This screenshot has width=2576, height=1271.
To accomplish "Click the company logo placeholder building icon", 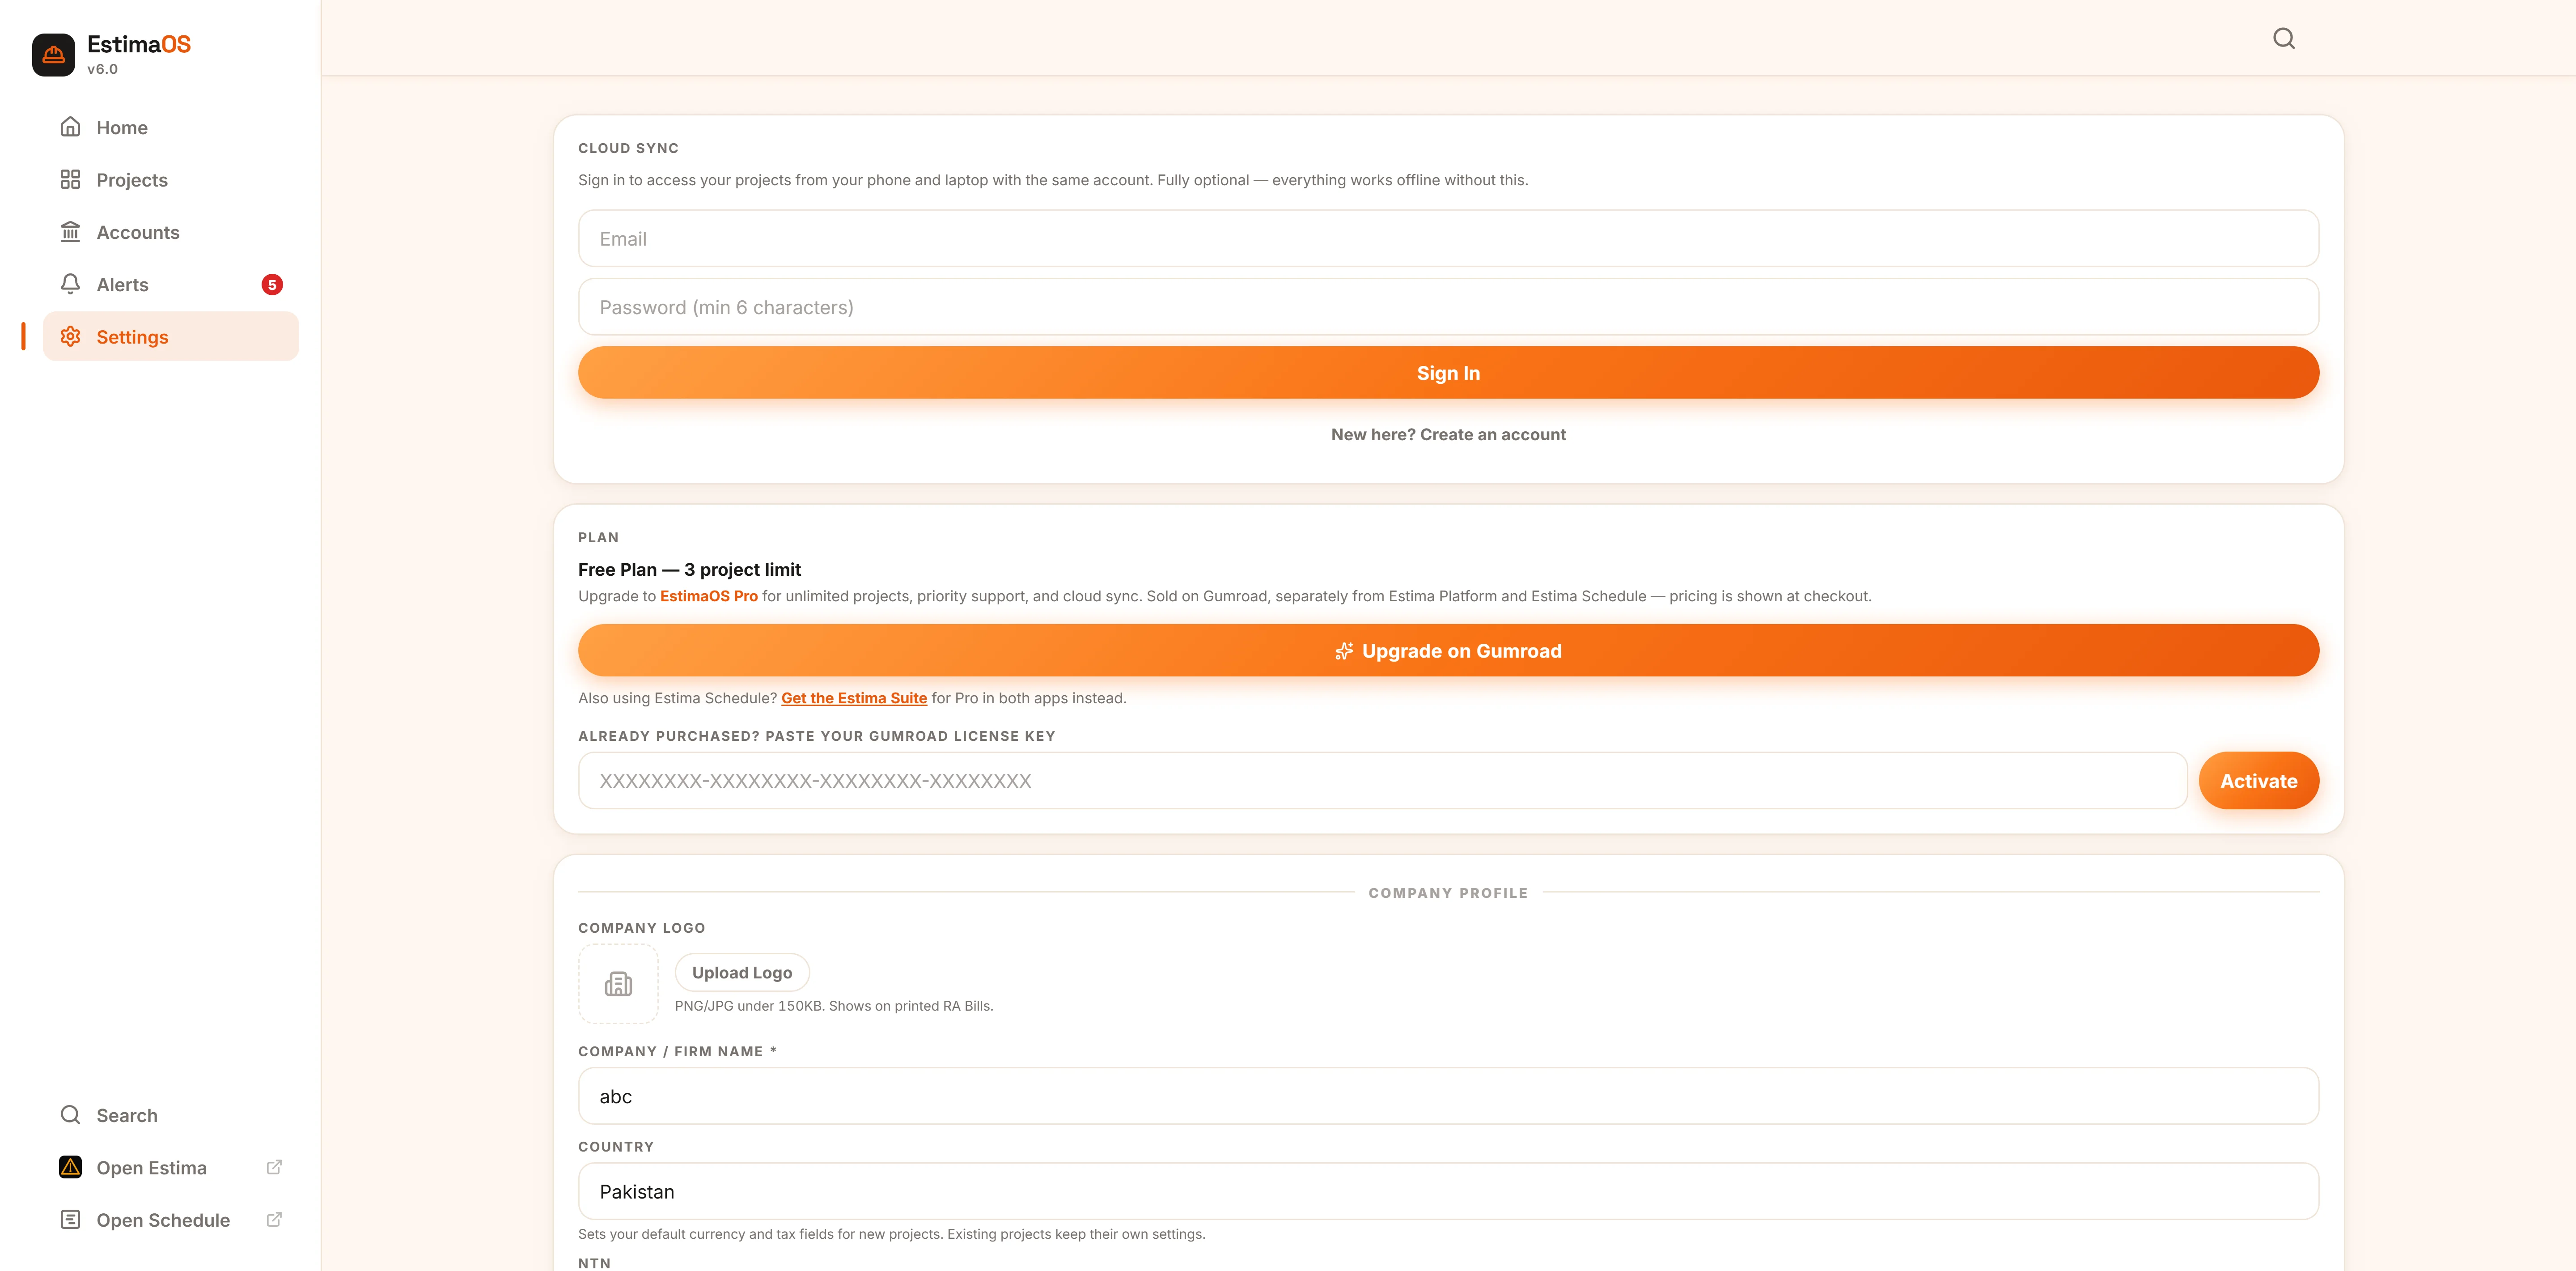I will coord(618,984).
